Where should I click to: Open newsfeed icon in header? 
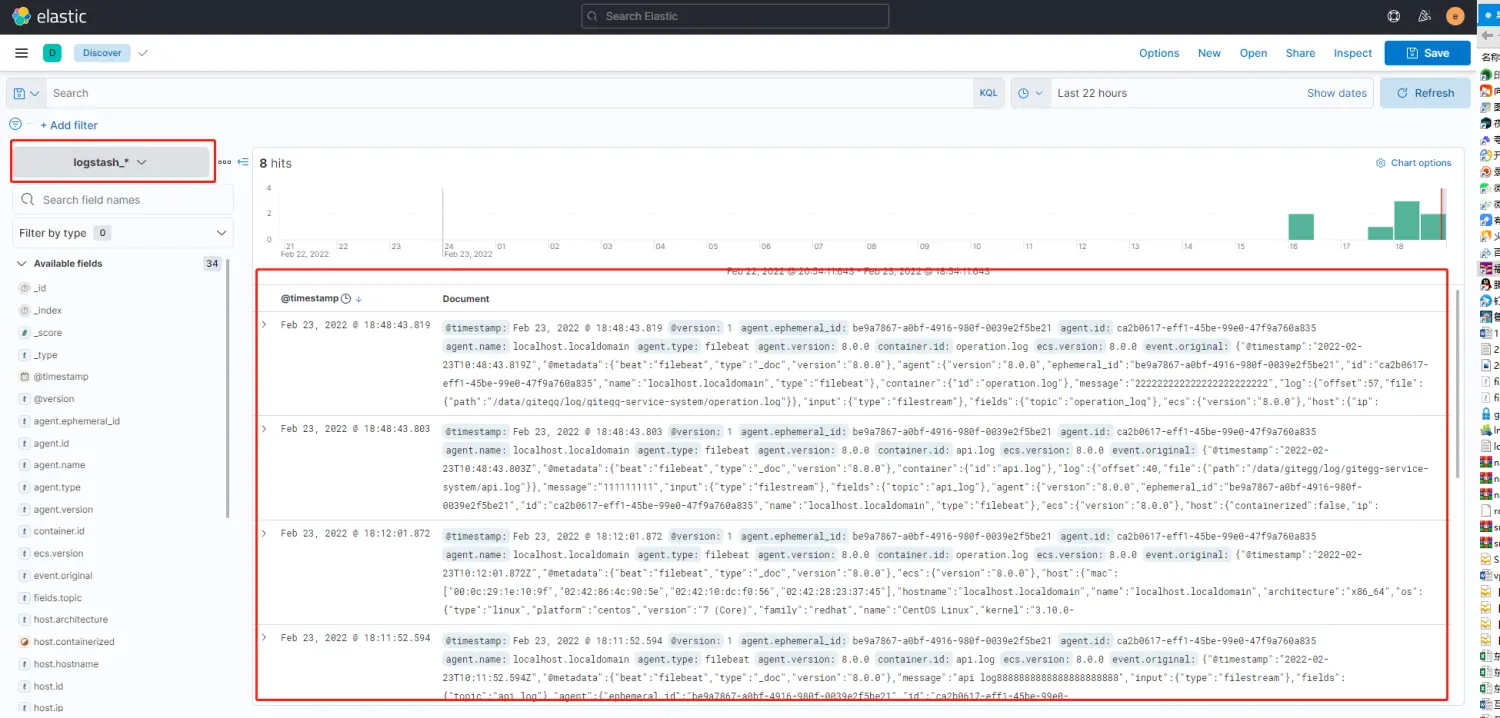point(1424,16)
